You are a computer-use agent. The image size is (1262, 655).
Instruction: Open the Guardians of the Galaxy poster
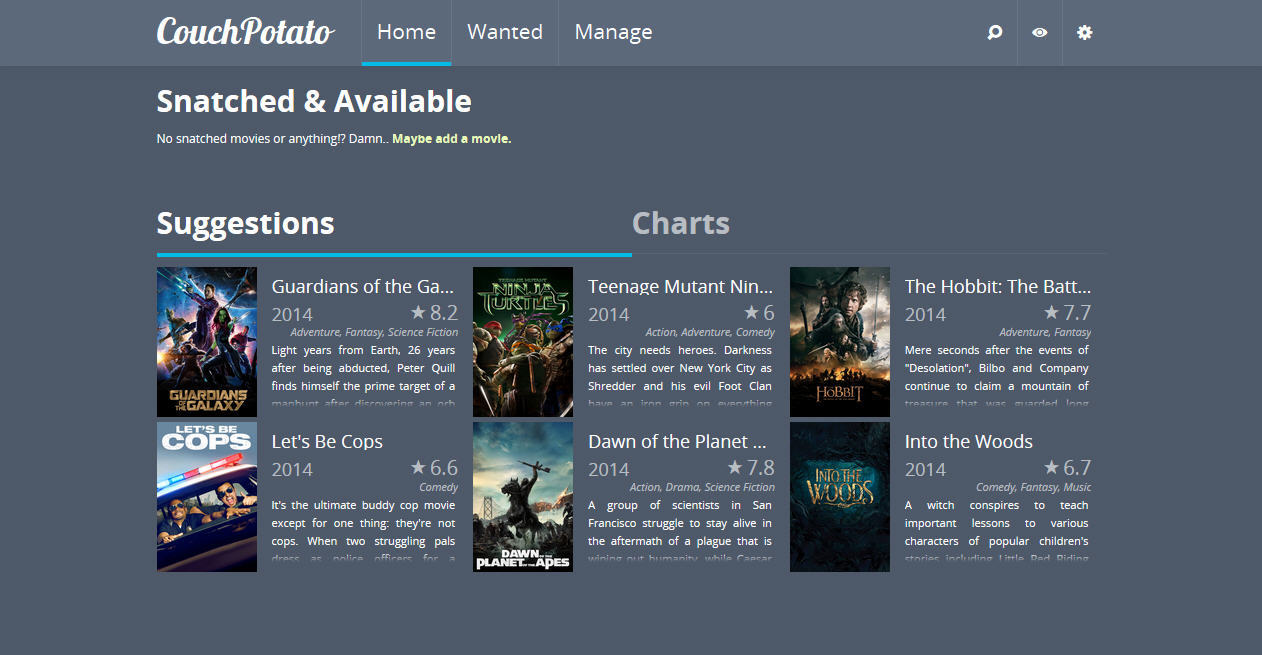pos(207,342)
